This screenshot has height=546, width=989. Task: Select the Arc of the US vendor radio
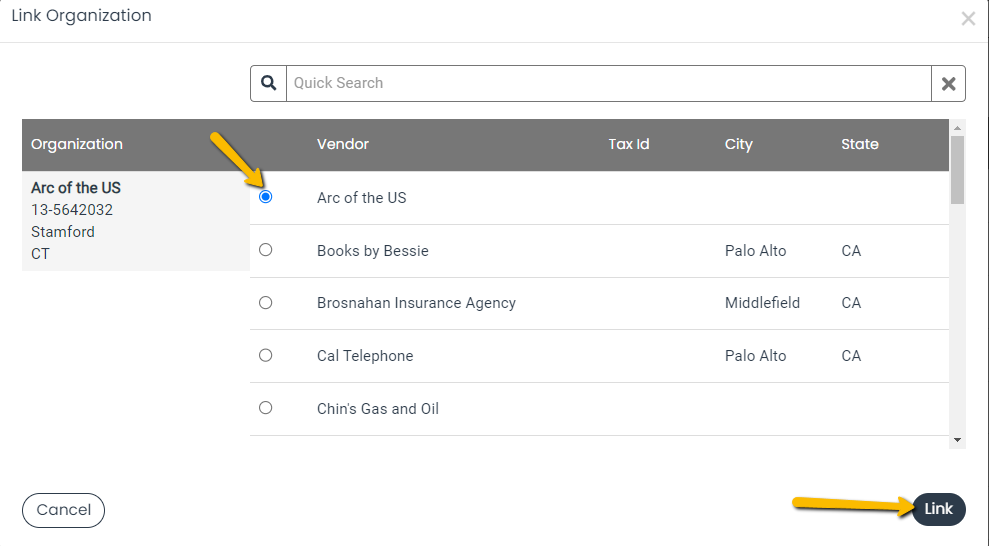pos(266,197)
